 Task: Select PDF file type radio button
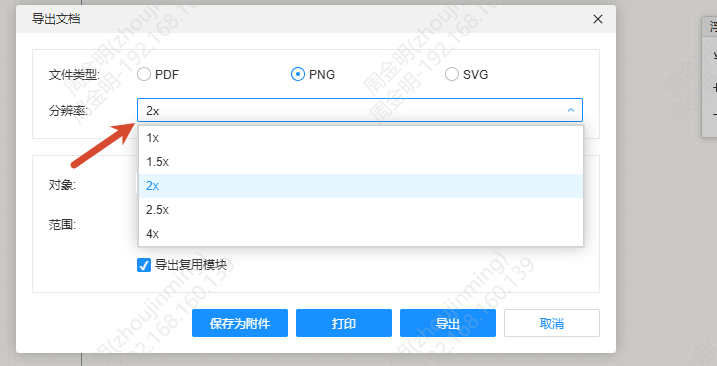coord(144,74)
